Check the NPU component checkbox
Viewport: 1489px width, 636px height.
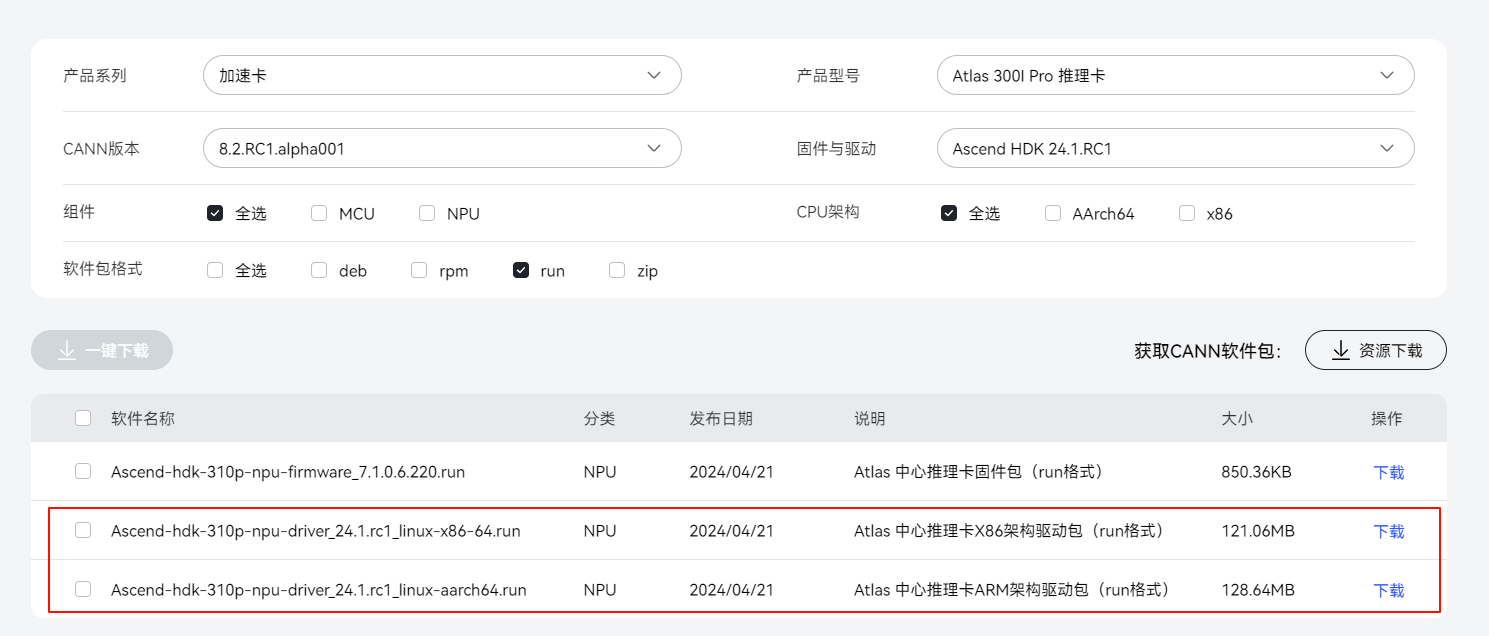[x=427, y=213]
